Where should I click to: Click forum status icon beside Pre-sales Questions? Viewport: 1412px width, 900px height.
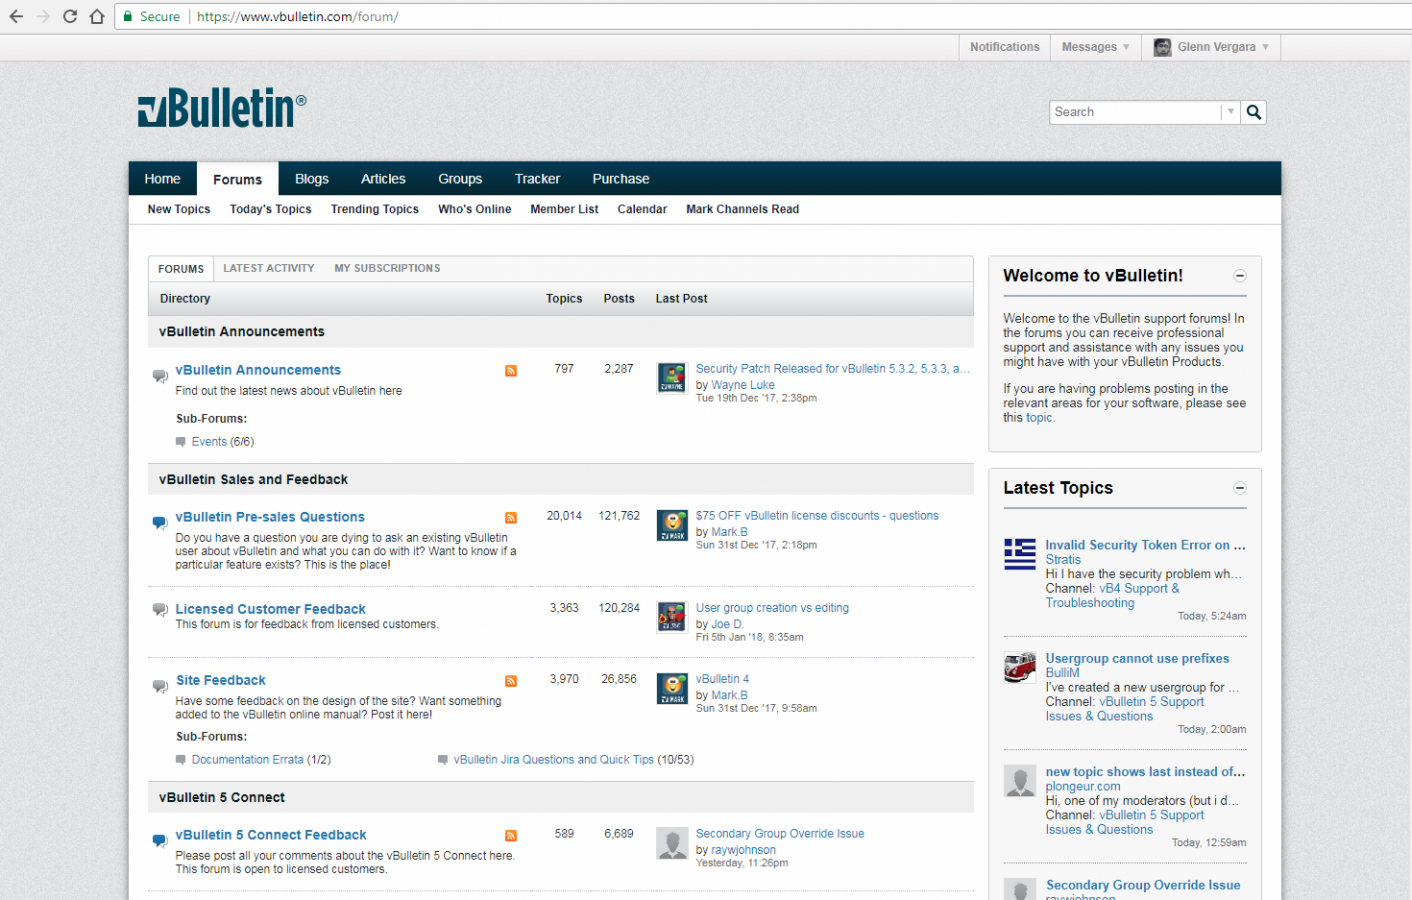(x=160, y=523)
